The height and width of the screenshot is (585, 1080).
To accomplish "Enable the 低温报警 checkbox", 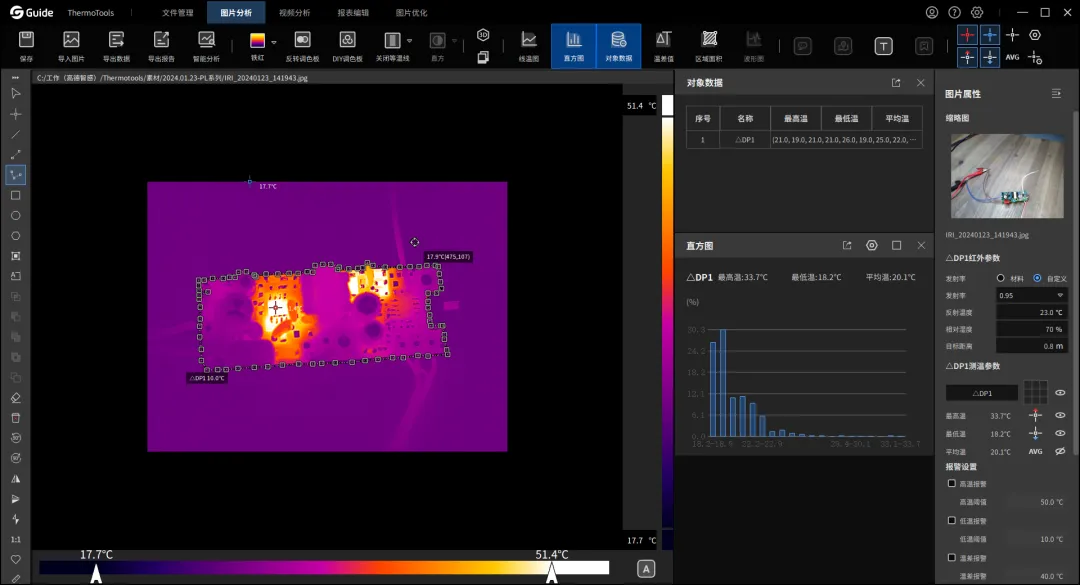I will point(952,521).
